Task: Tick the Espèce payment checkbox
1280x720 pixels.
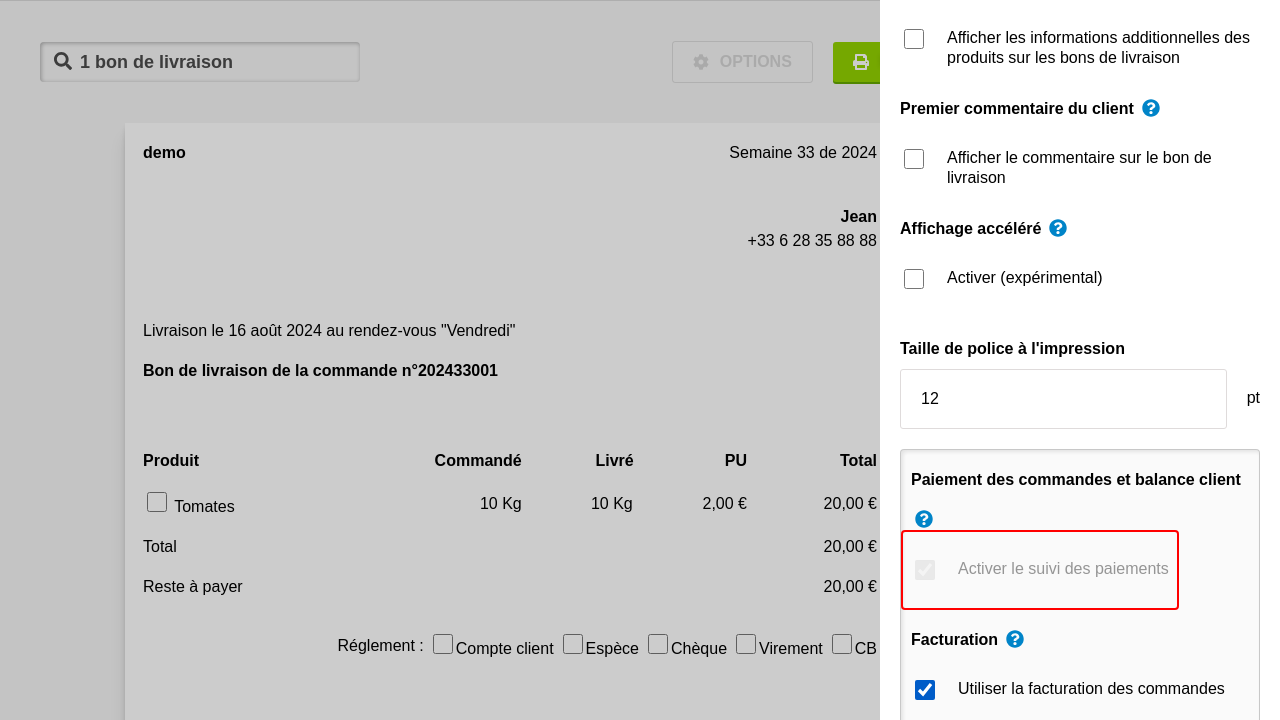Action: click(573, 644)
